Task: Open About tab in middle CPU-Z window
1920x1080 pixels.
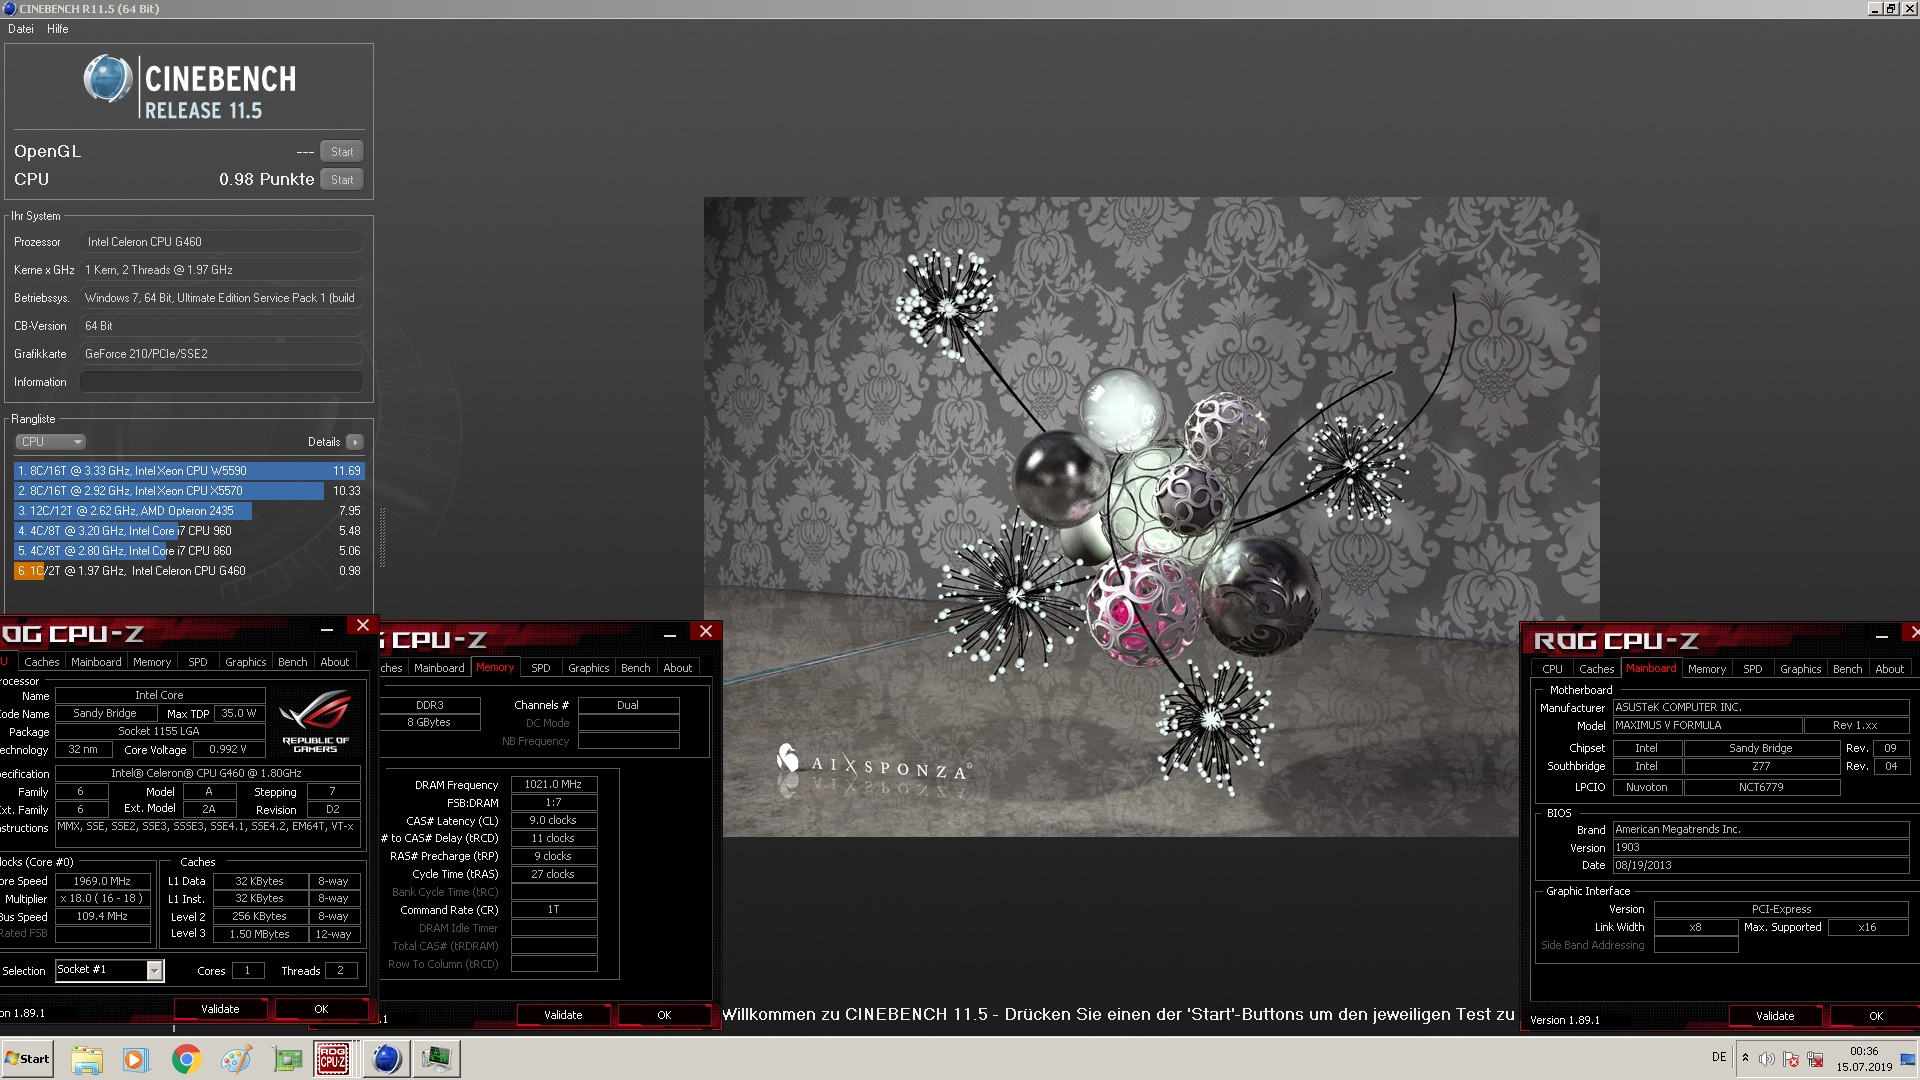Action: tap(678, 668)
